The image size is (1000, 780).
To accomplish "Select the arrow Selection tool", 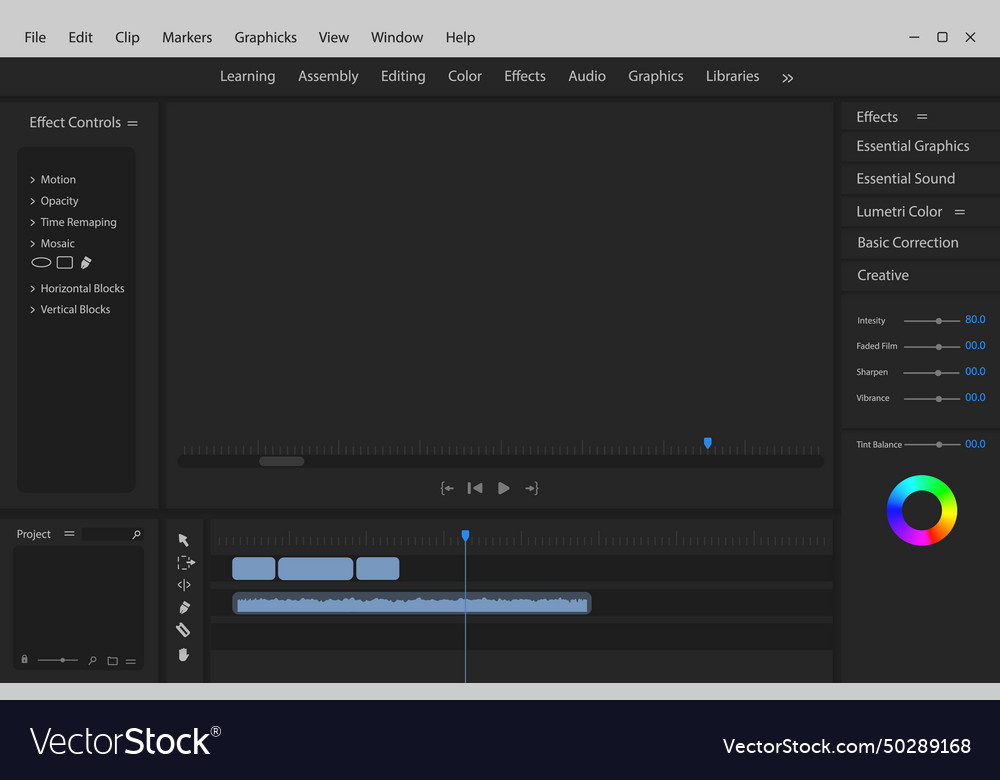I will click(x=184, y=540).
